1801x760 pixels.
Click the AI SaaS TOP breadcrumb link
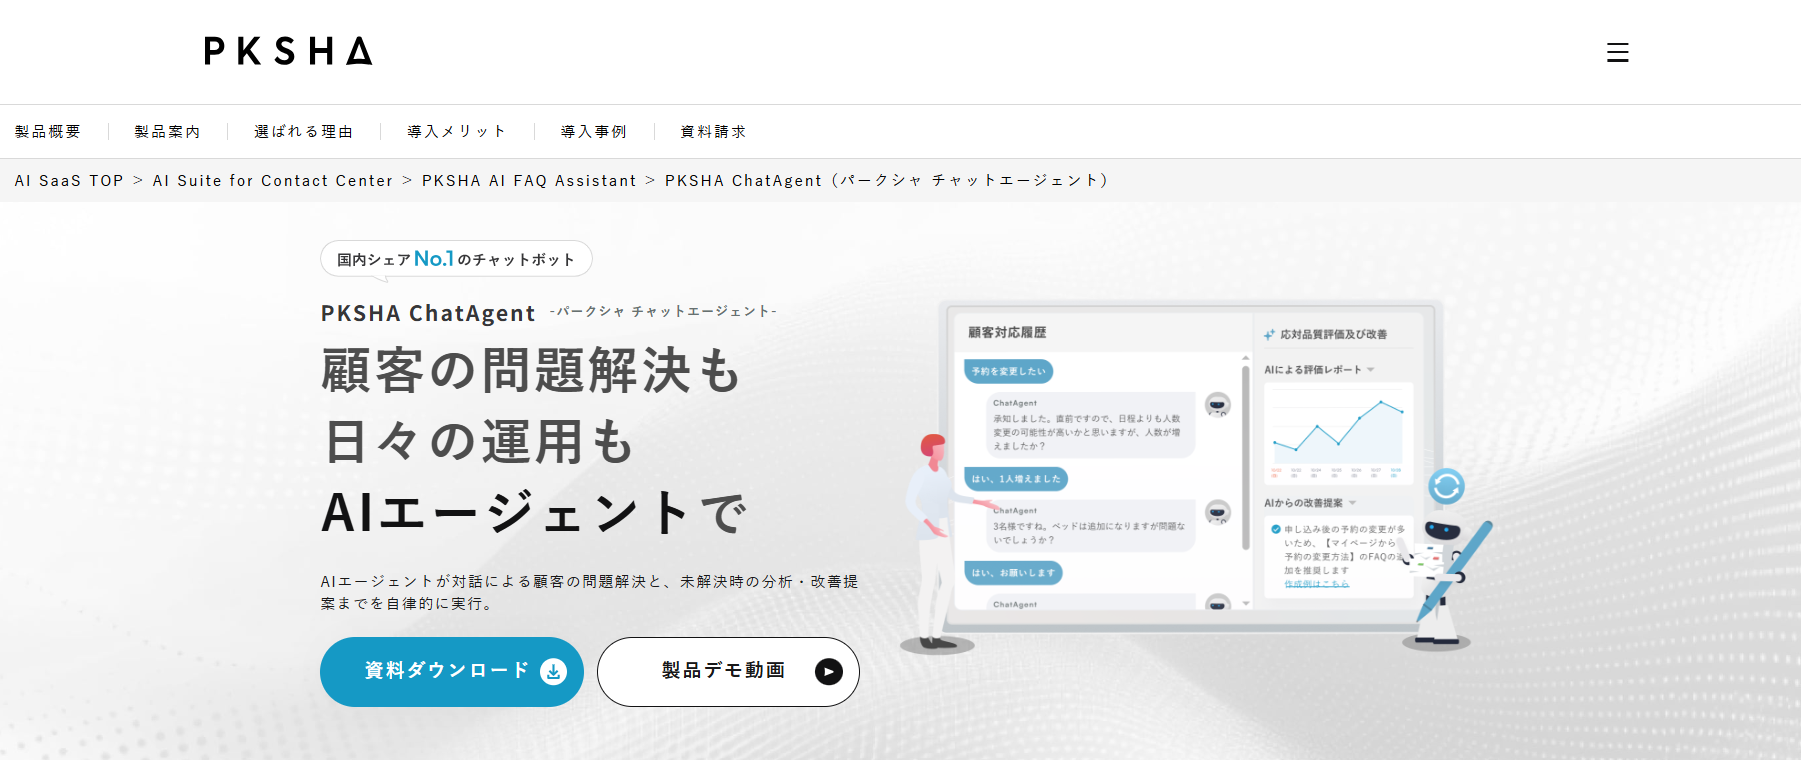pyautogui.click(x=69, y=181)
